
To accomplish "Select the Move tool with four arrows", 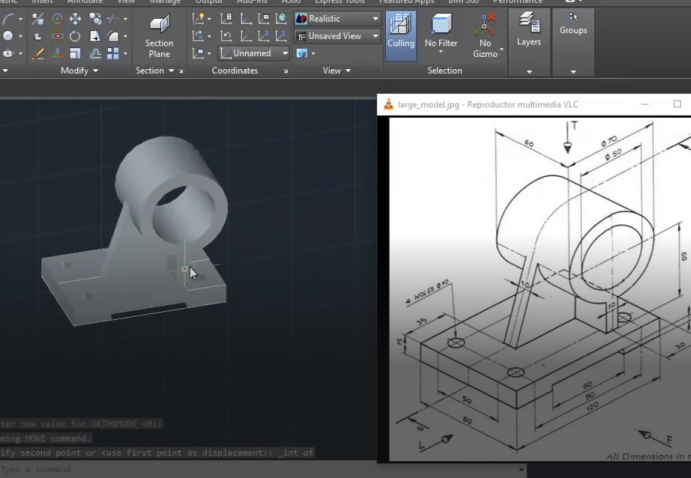I will click(x=75, y=19).
